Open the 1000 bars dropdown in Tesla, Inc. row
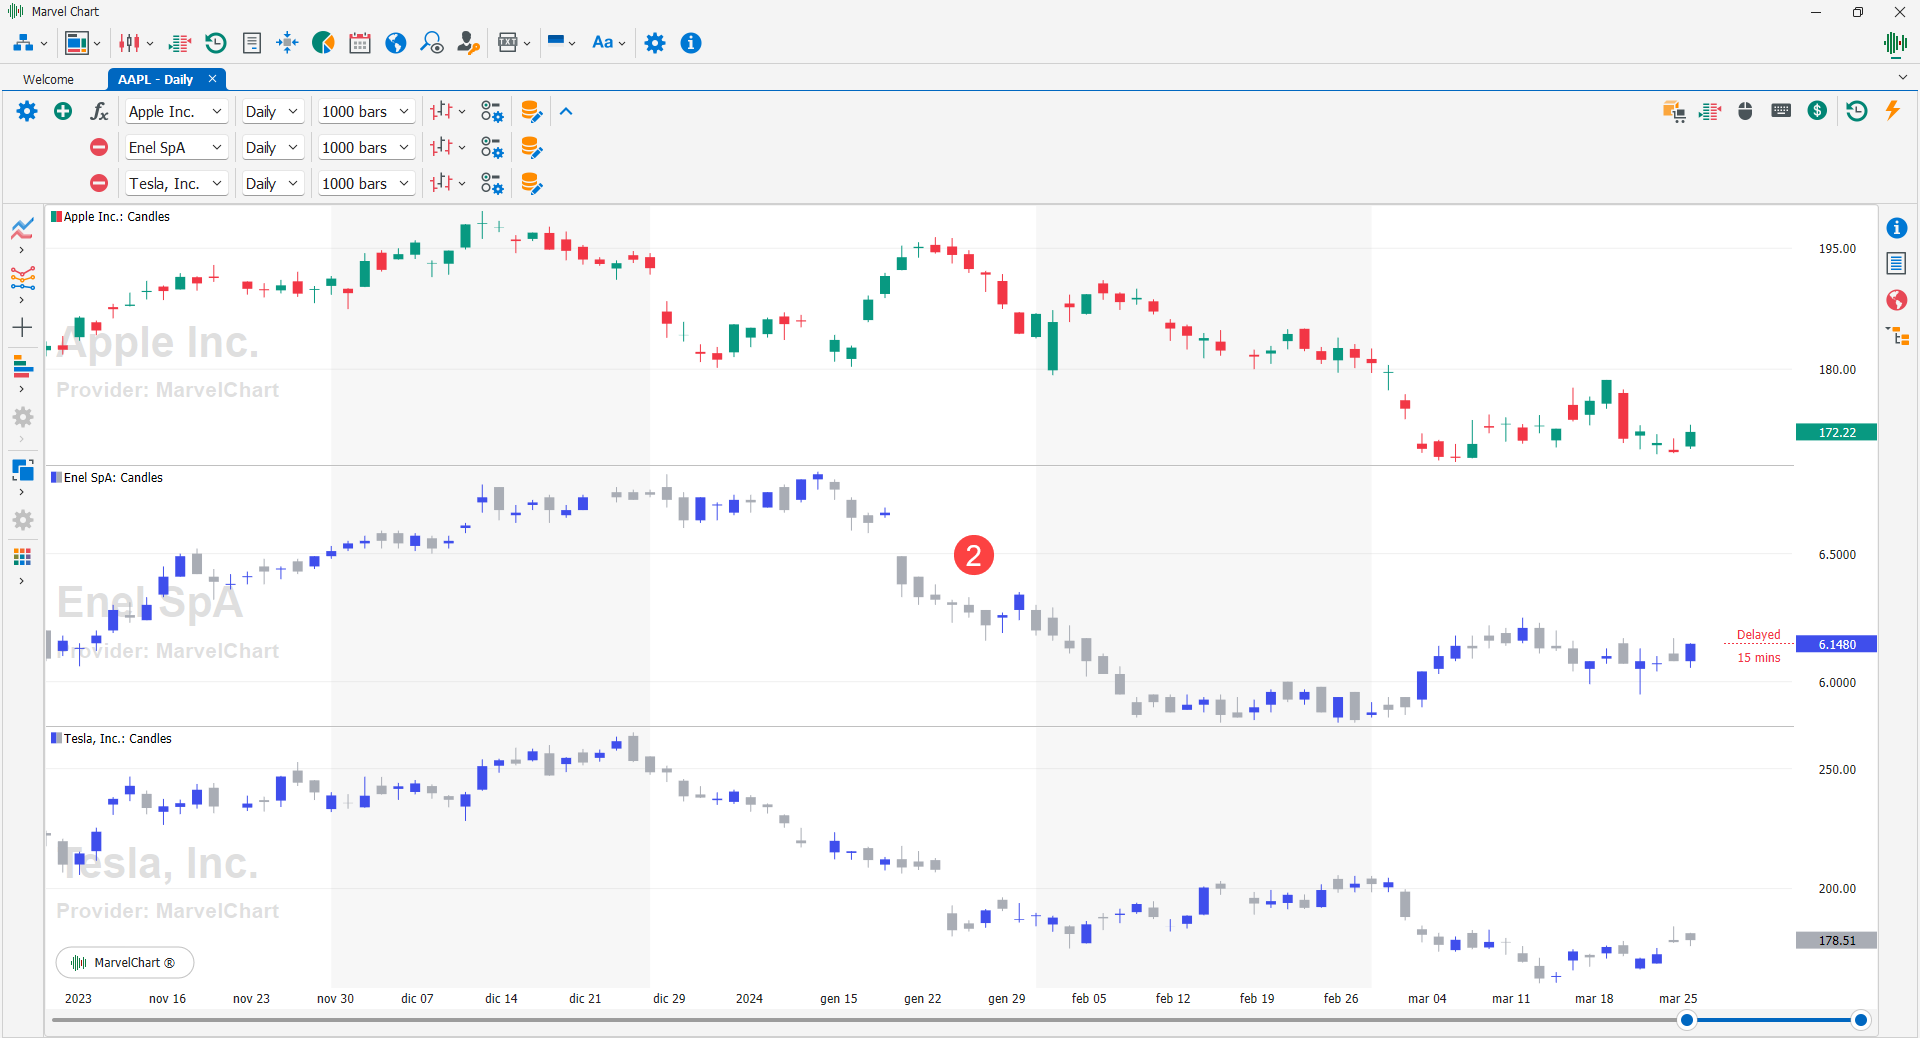The image size is (1920, 1038). 366,184
